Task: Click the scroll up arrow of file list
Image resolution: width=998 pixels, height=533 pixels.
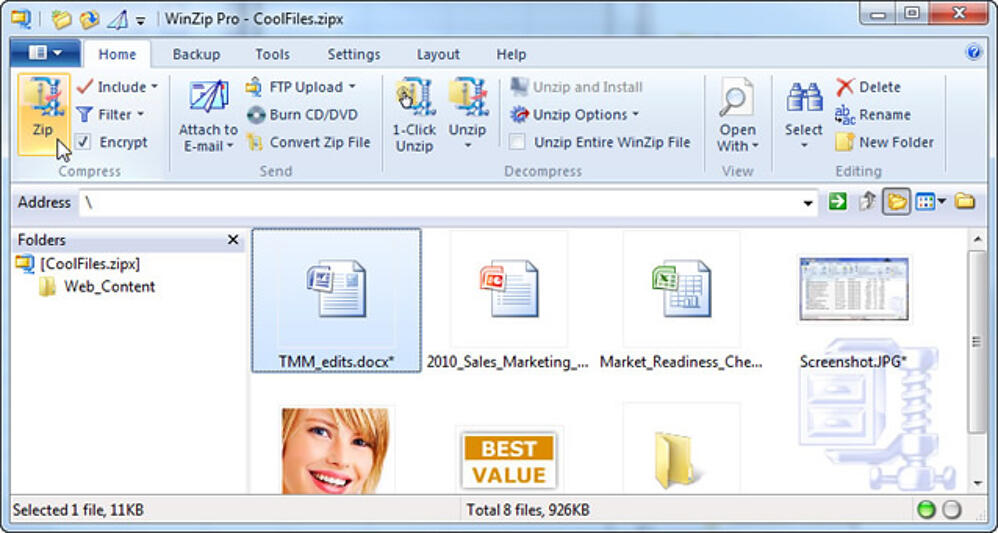Action: 977,239
